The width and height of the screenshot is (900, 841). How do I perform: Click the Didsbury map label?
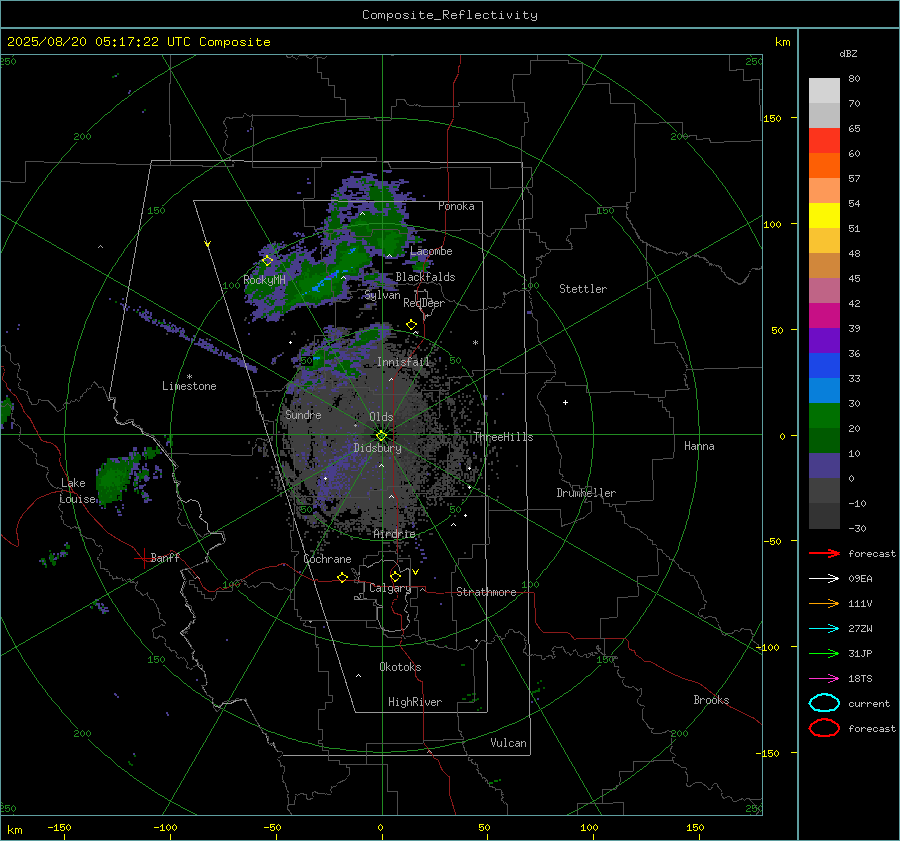tap(377, 448)
